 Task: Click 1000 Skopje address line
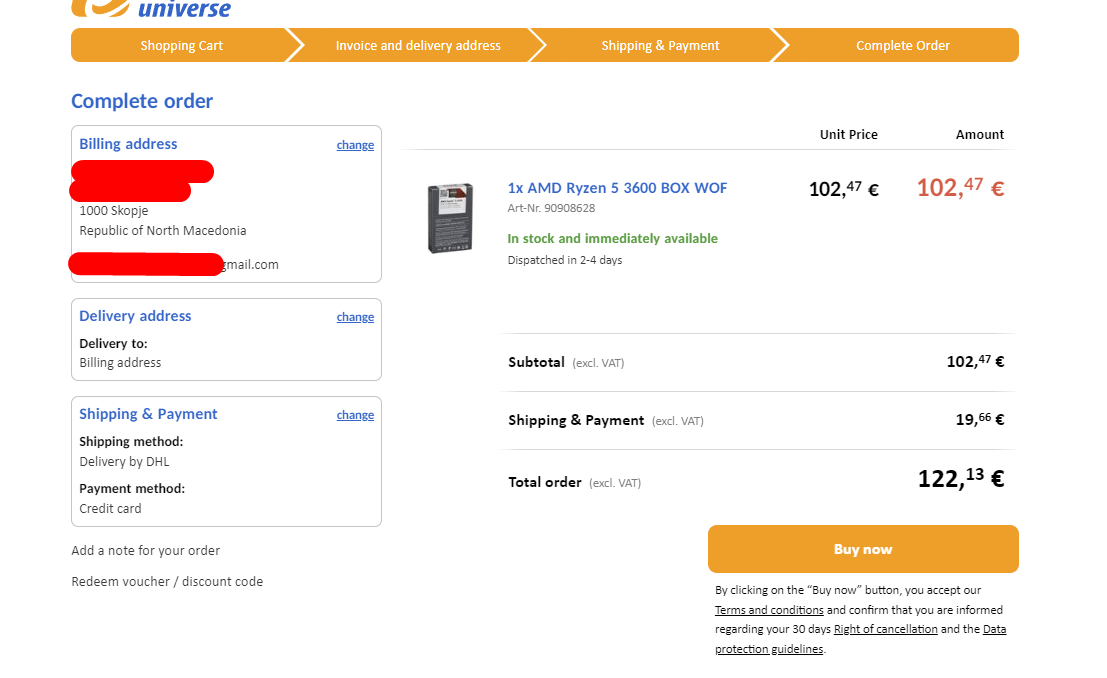tap(114, 210)
